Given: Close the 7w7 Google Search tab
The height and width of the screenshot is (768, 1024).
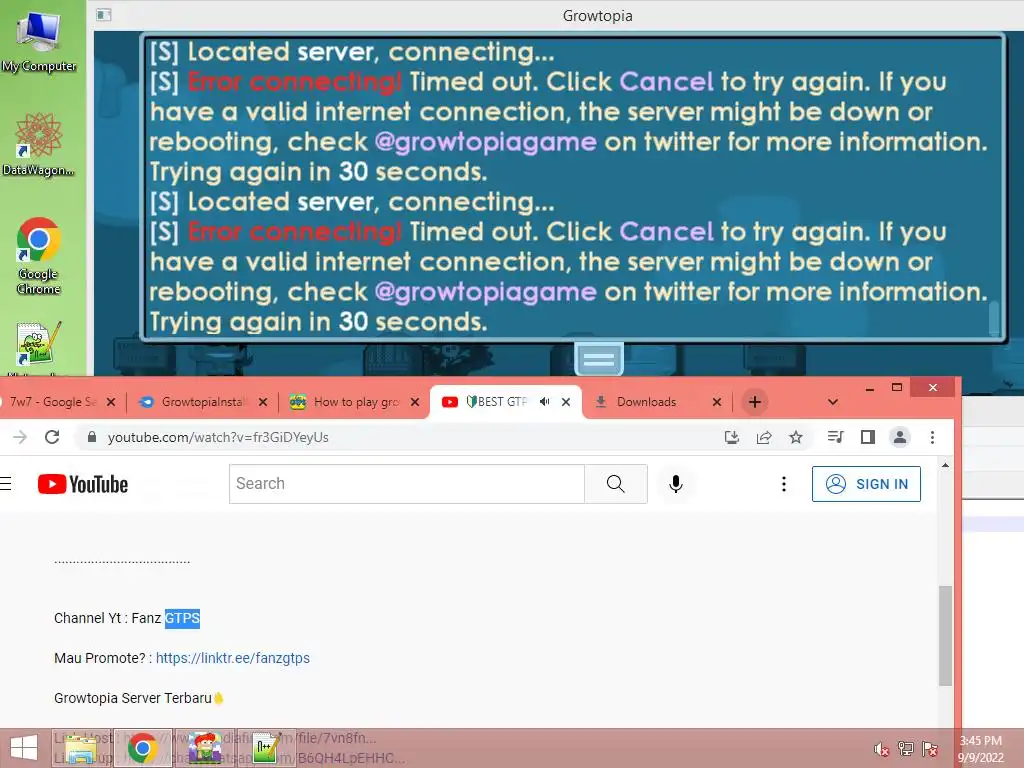Looking at the screenshot, I should tap(111, 402).
